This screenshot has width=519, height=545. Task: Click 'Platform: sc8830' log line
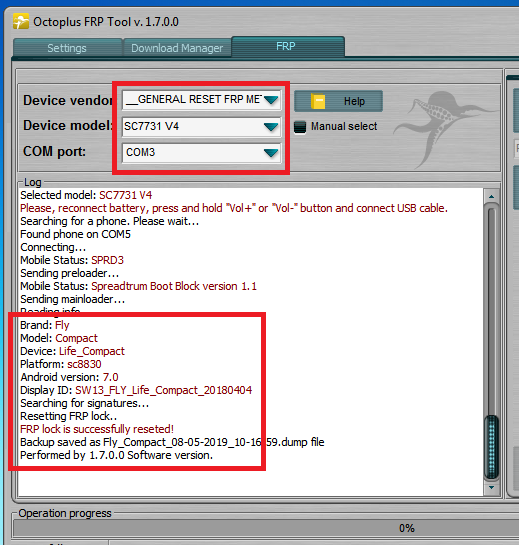(x=61, y=364)
